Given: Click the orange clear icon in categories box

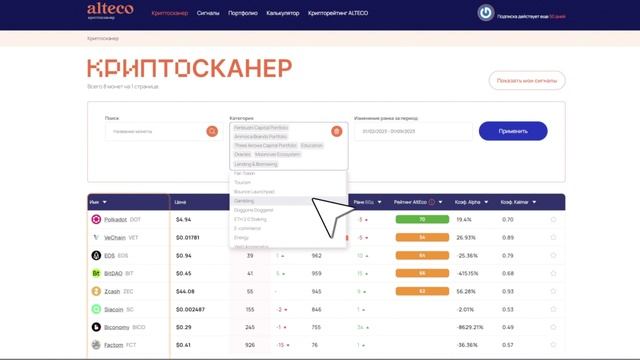Looking at the screenshot, I should point(337,131).
